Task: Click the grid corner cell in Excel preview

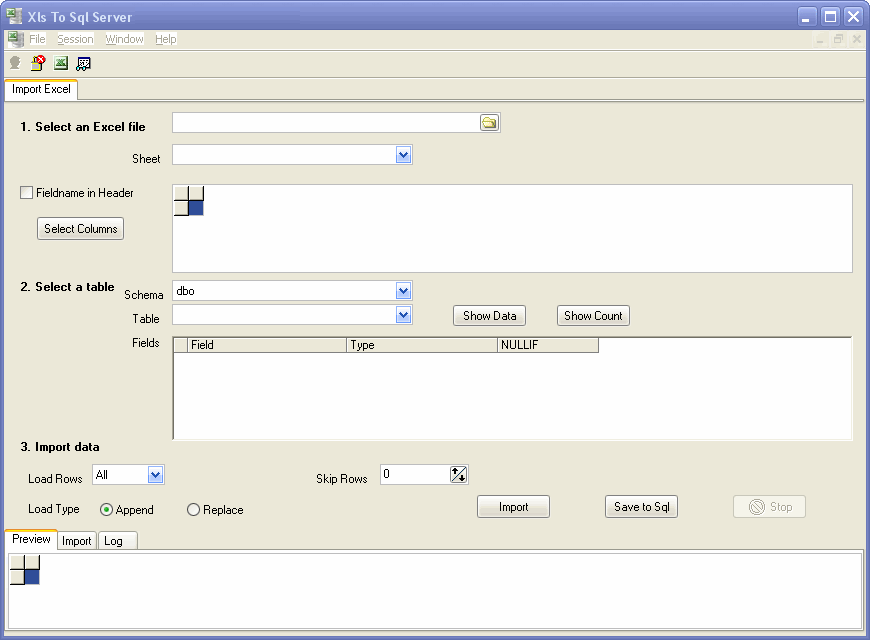Action: tap(181, 193)
